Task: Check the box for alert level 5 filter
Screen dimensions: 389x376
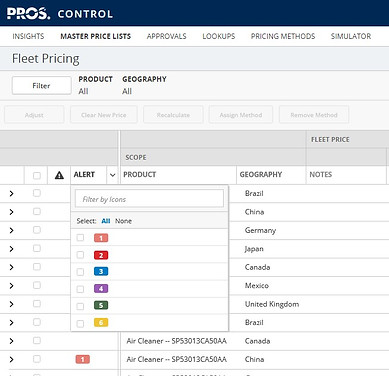Action: click(80, 306)
